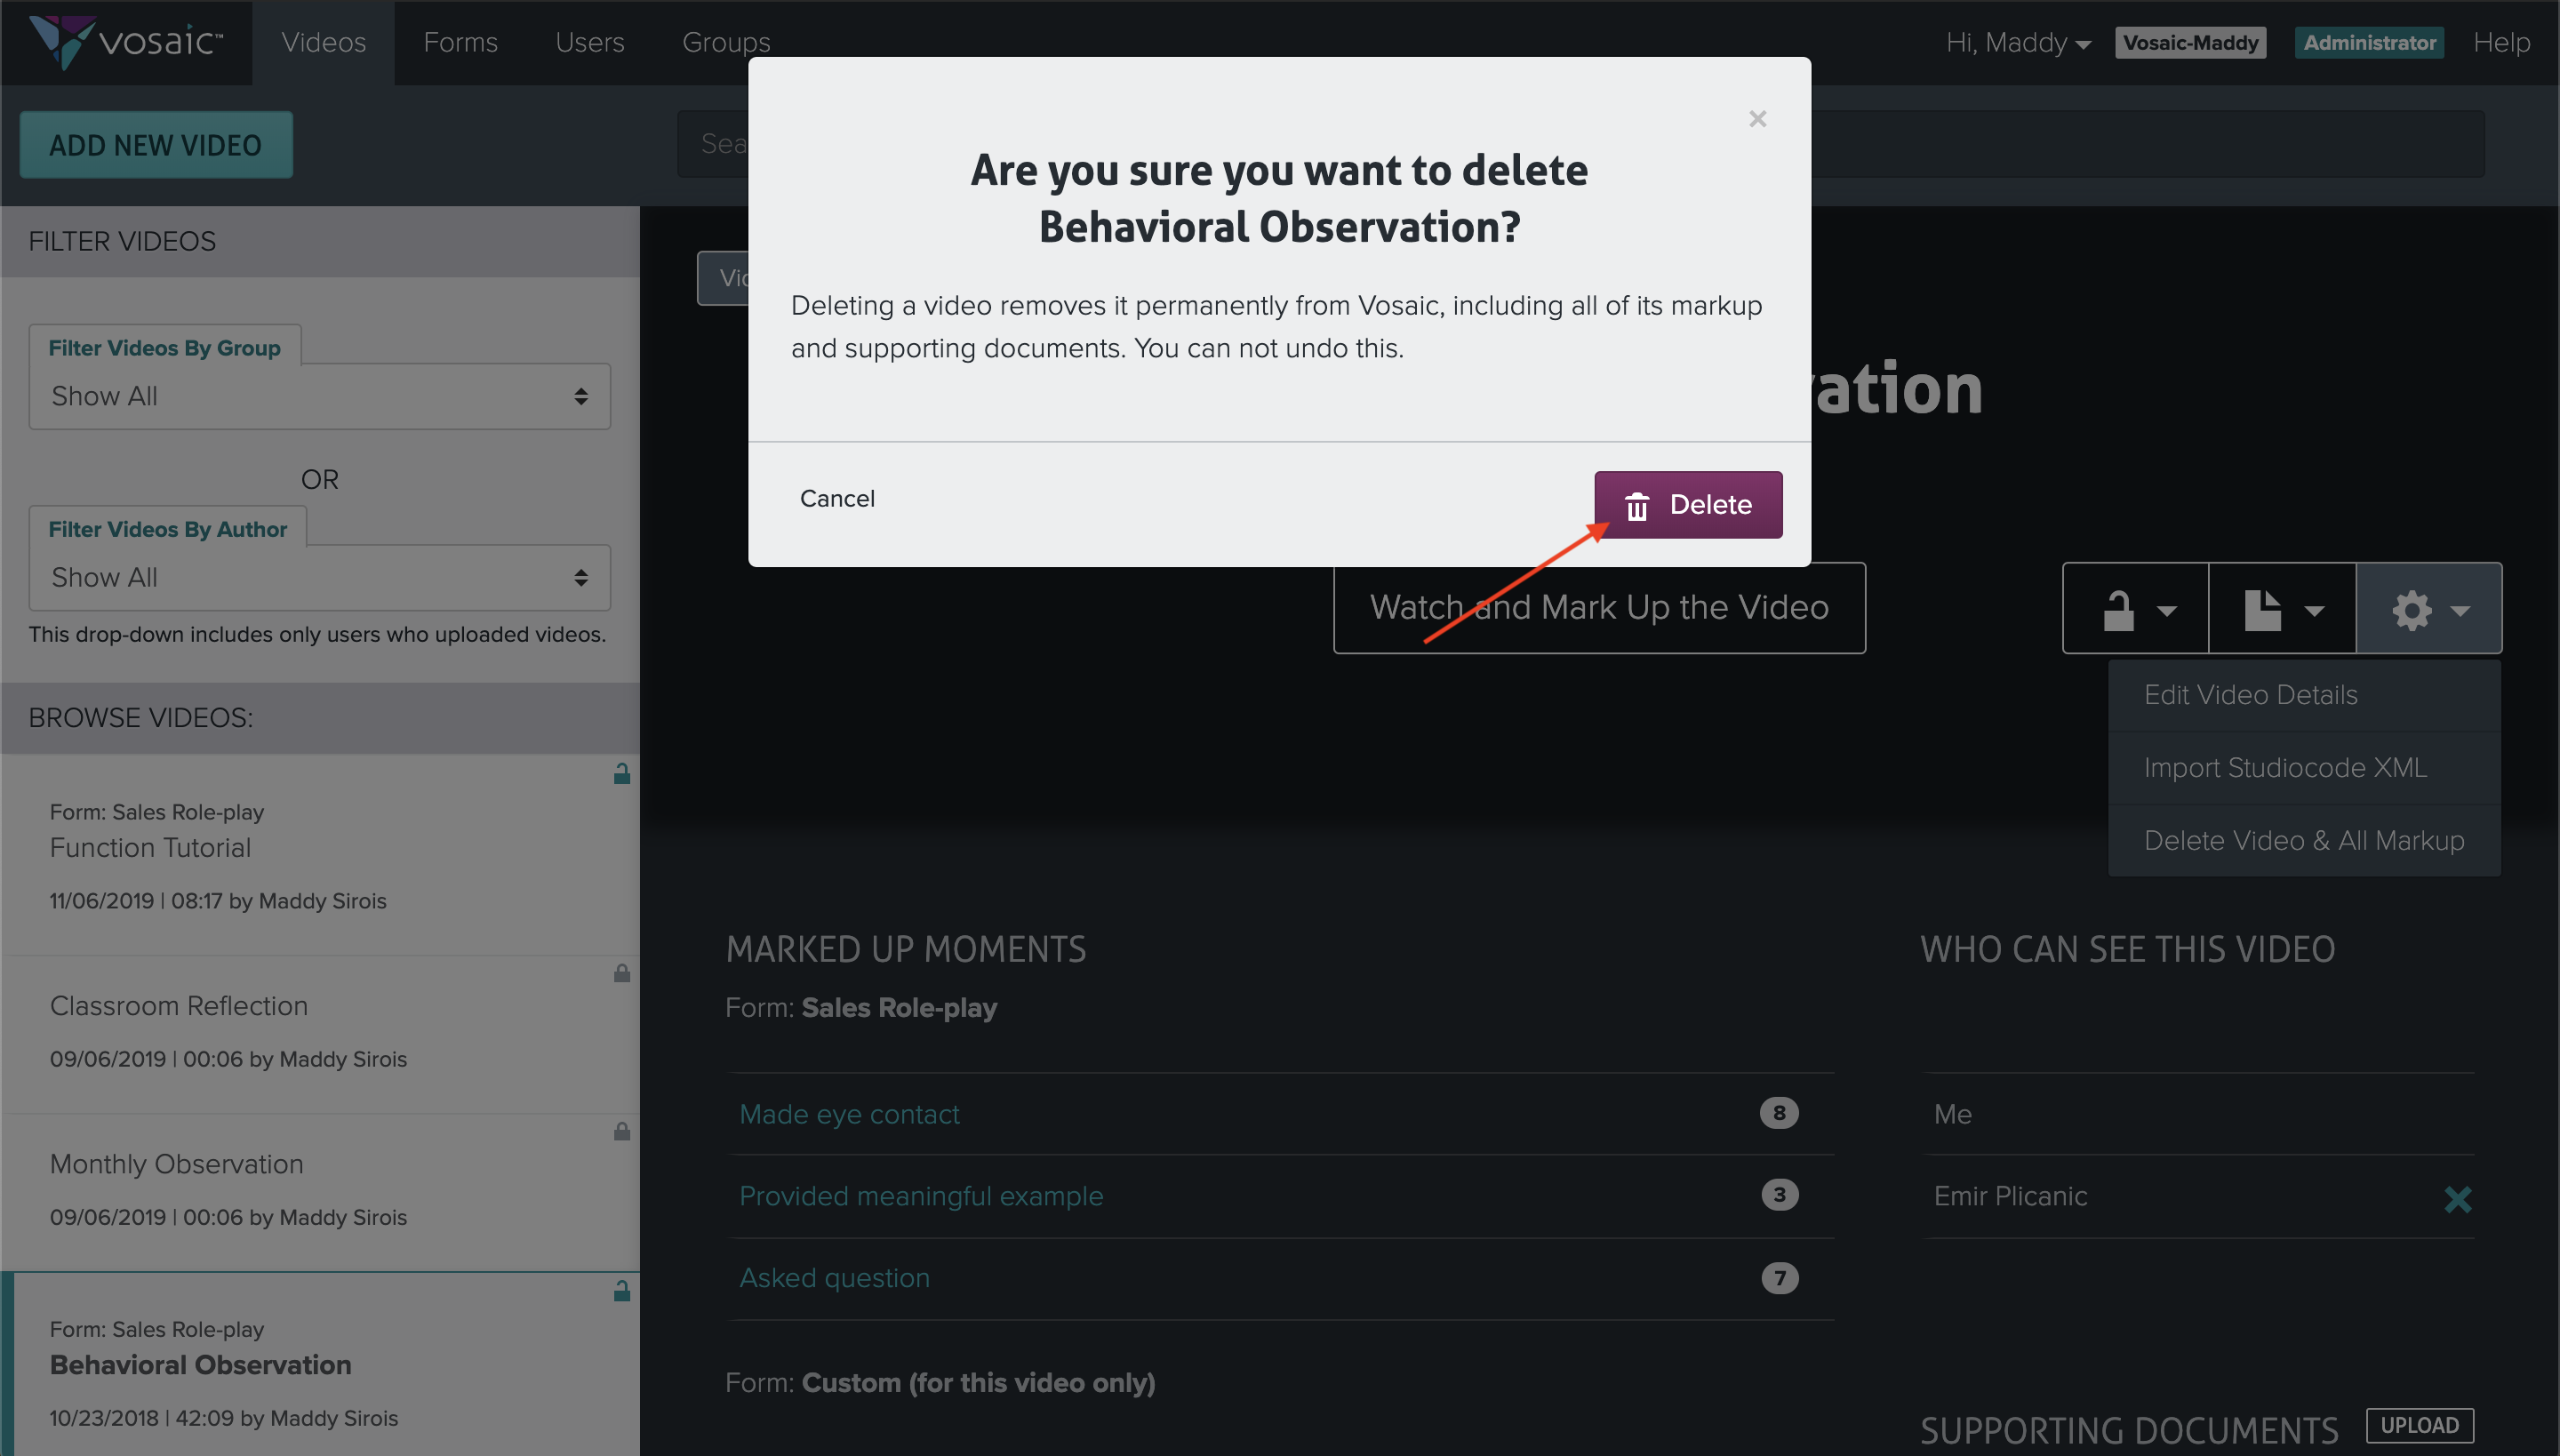This screenshot has height=1456, width=2560.
Task: Click the Vosaic logo
Action: pos(126,42)
